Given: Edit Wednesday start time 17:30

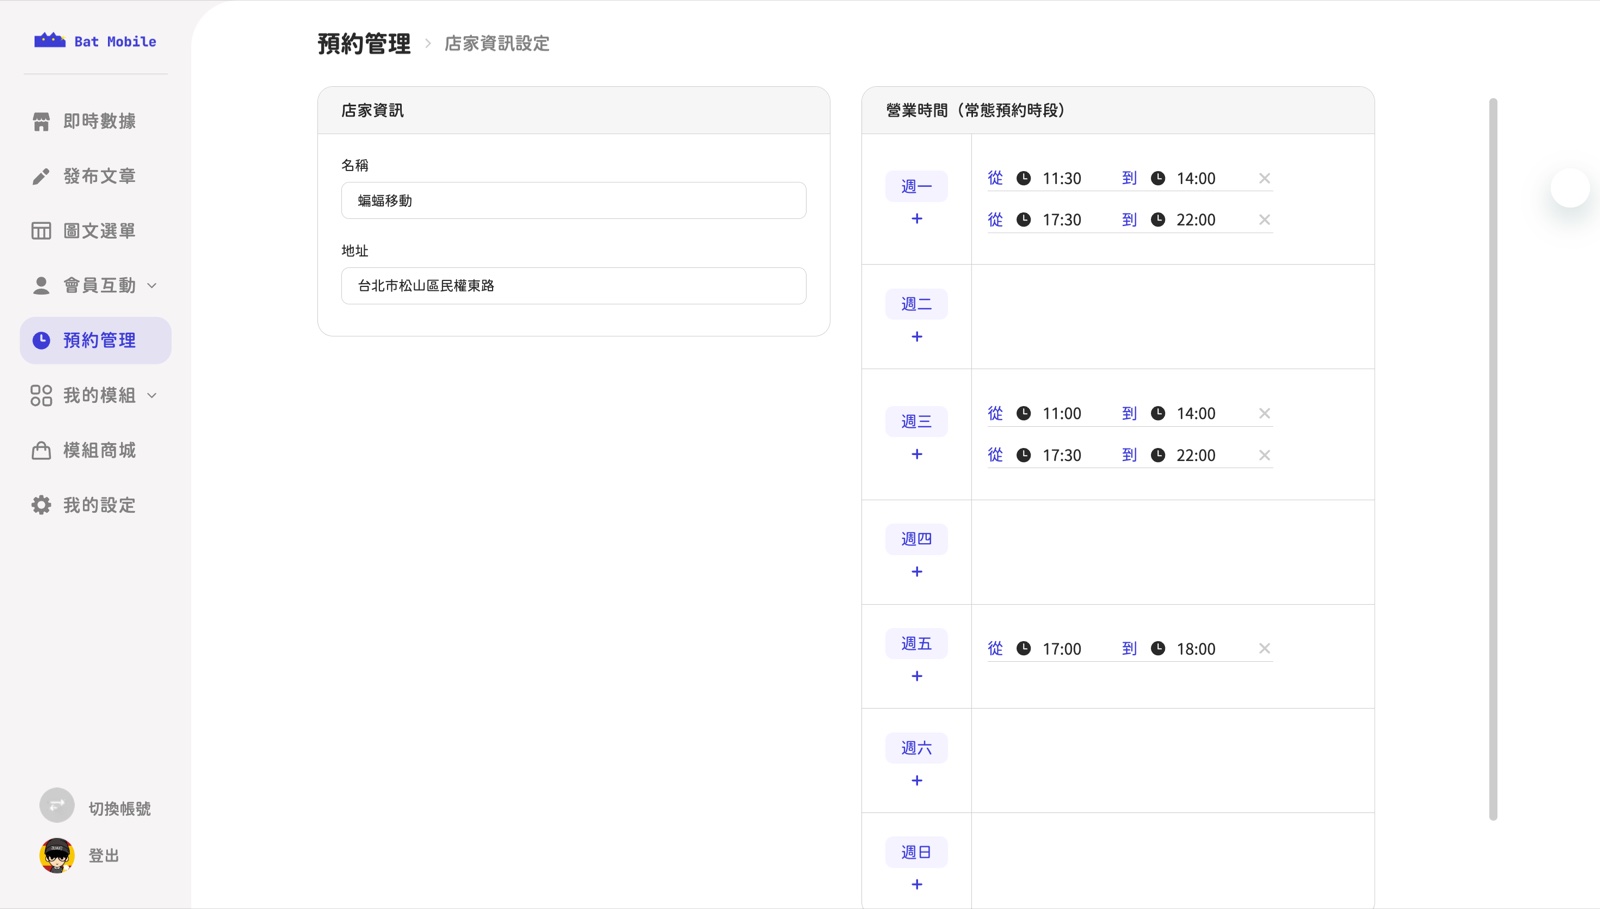Looking at the screenshot, I should pos(1062,456).
